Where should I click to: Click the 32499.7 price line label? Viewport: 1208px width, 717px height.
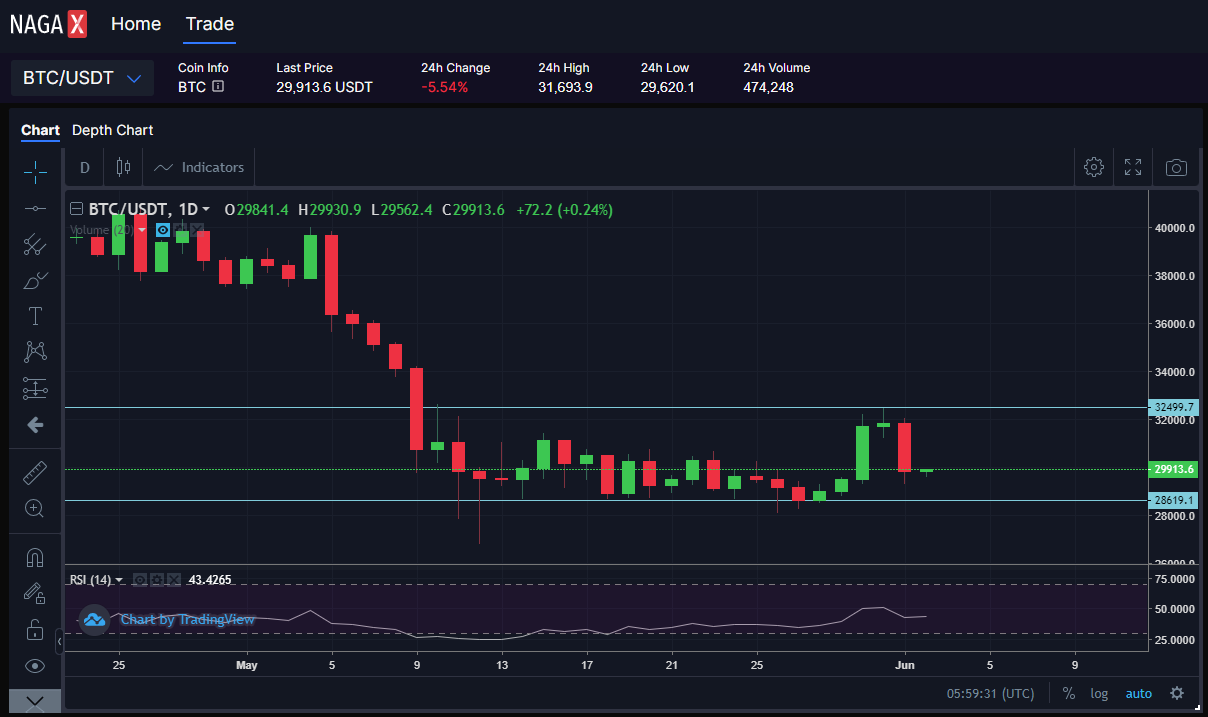click(1174, 407)
